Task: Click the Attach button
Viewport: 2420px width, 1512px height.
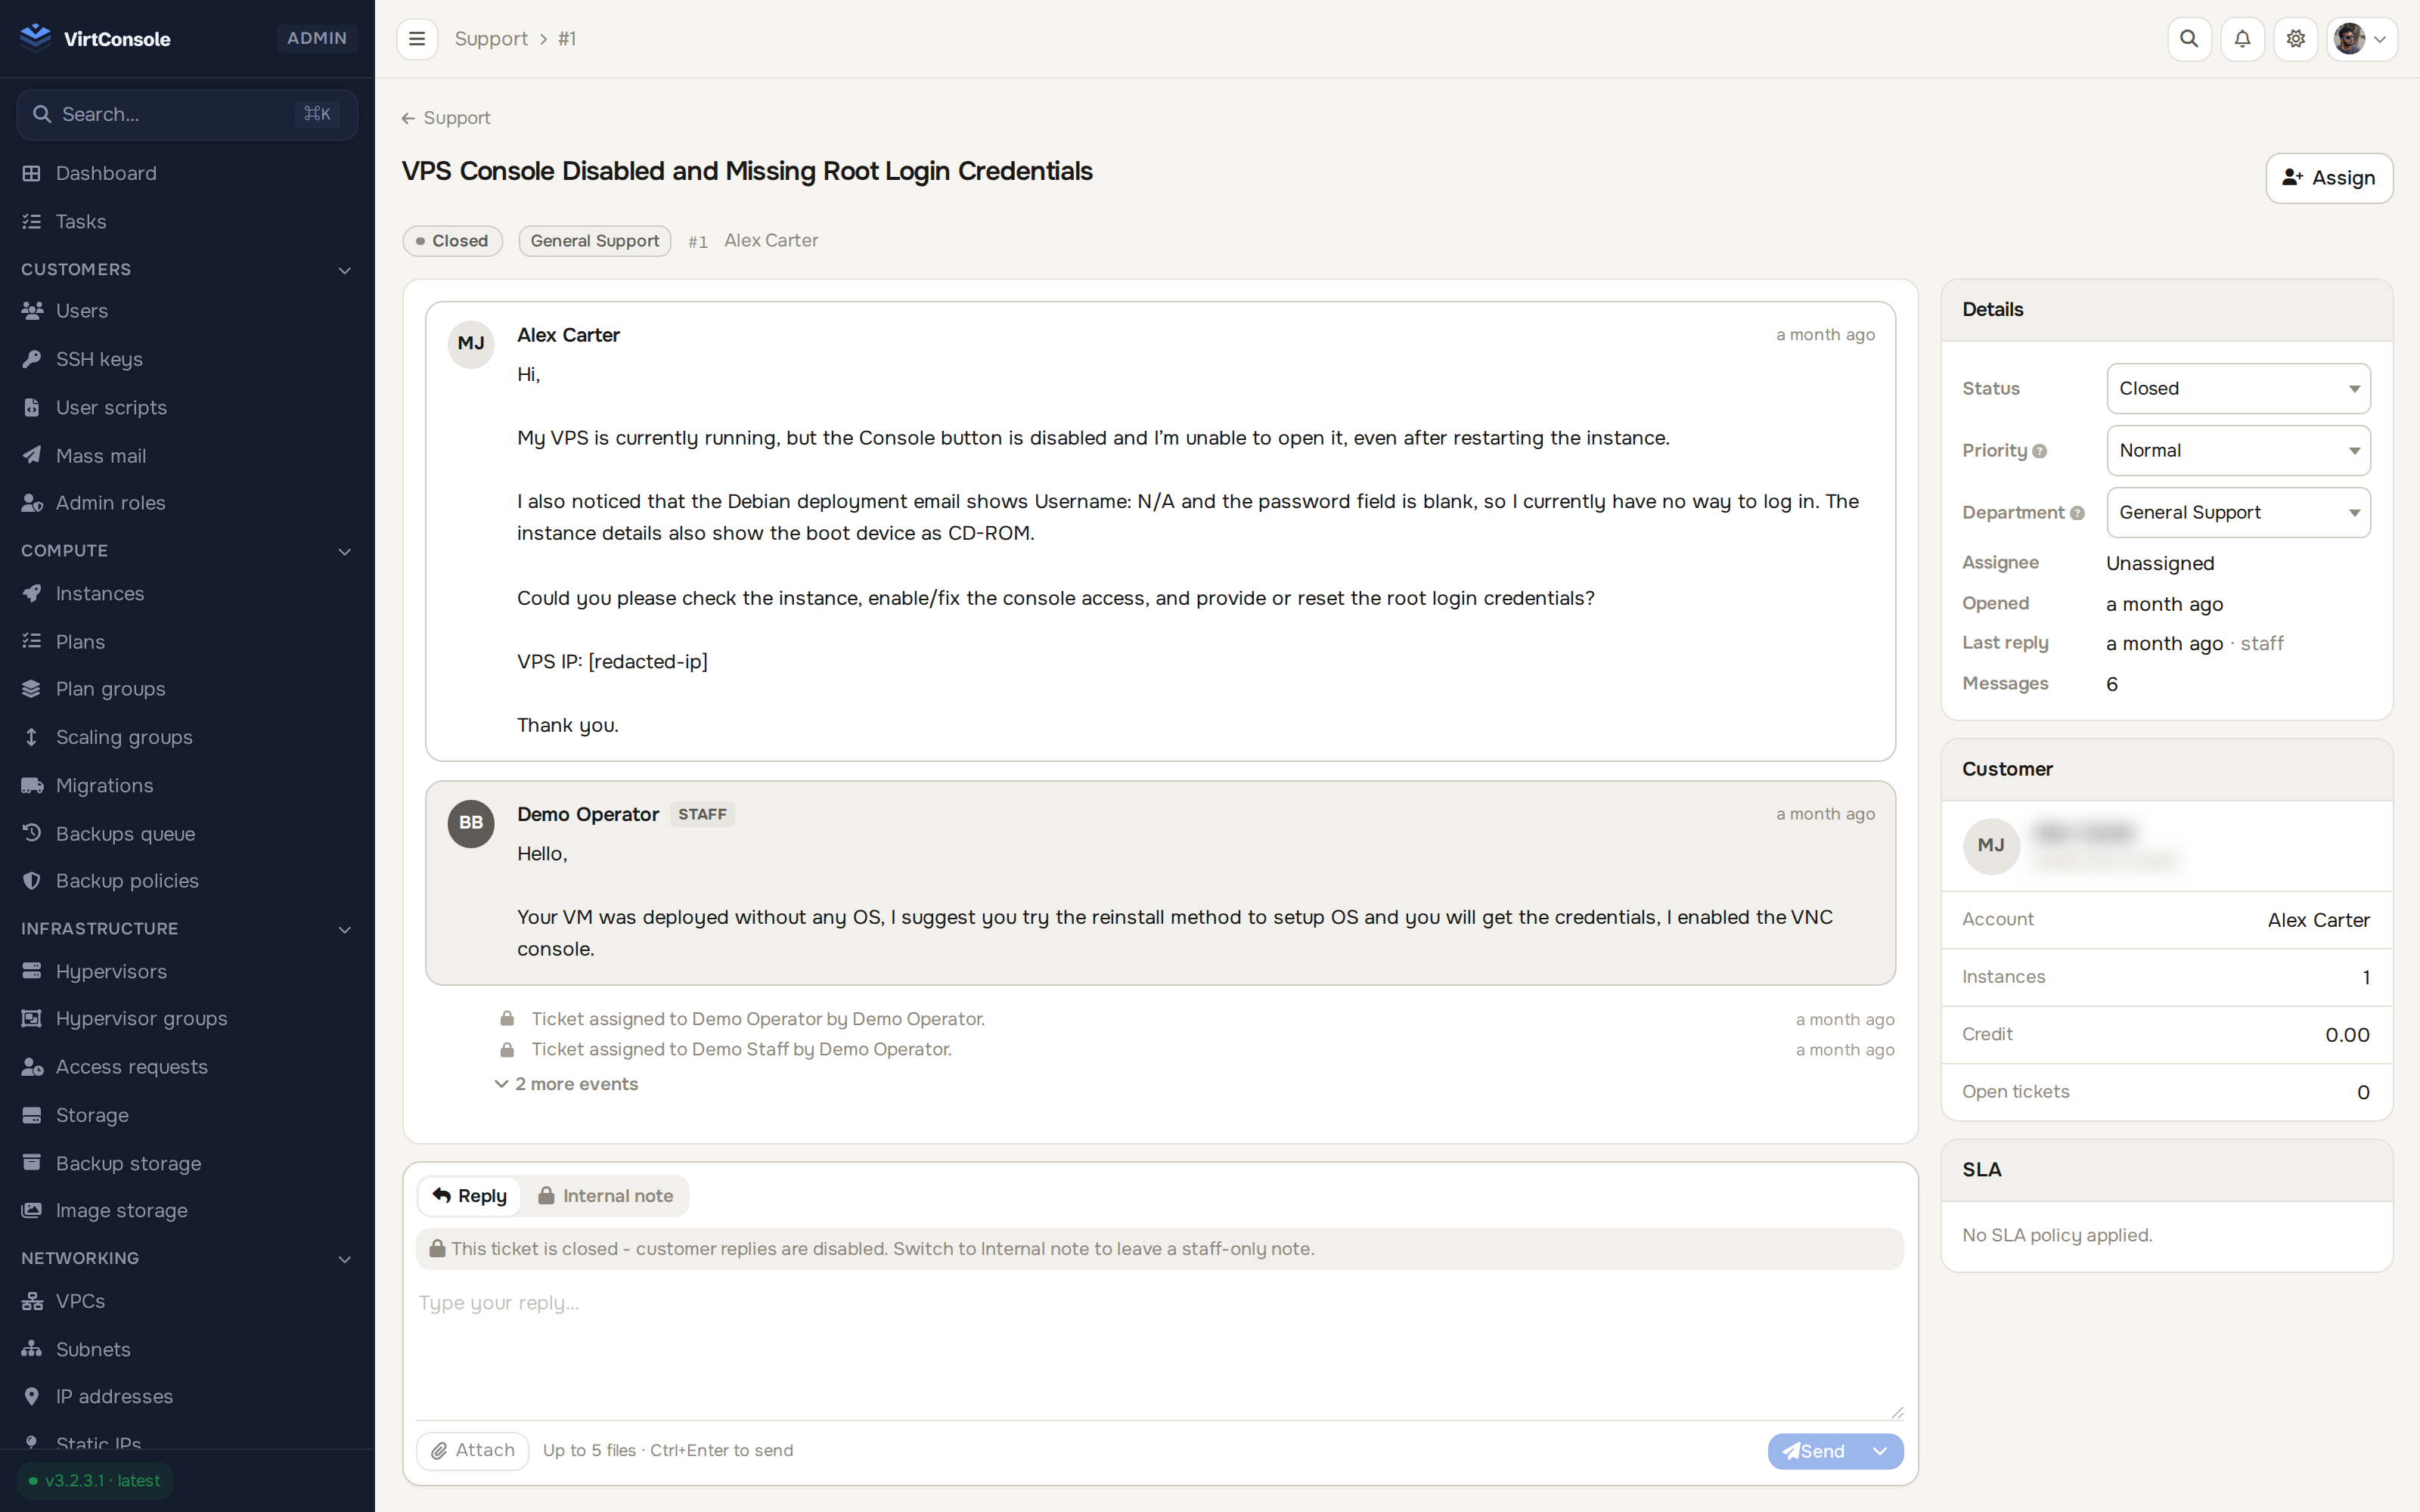Action: (x=472, y=1450)
